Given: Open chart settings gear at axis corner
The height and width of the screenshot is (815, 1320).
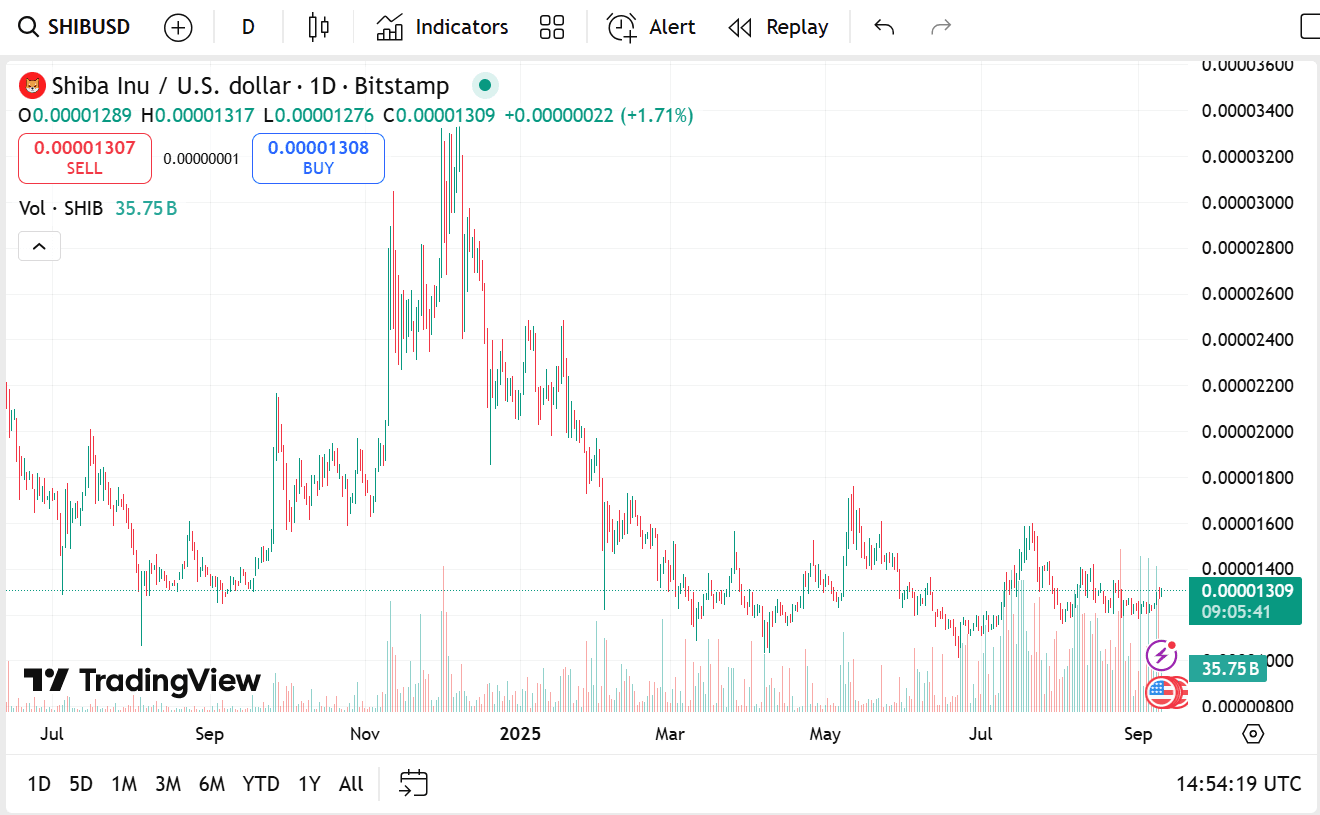Looking at the screenshot, I should (1253, 734).
